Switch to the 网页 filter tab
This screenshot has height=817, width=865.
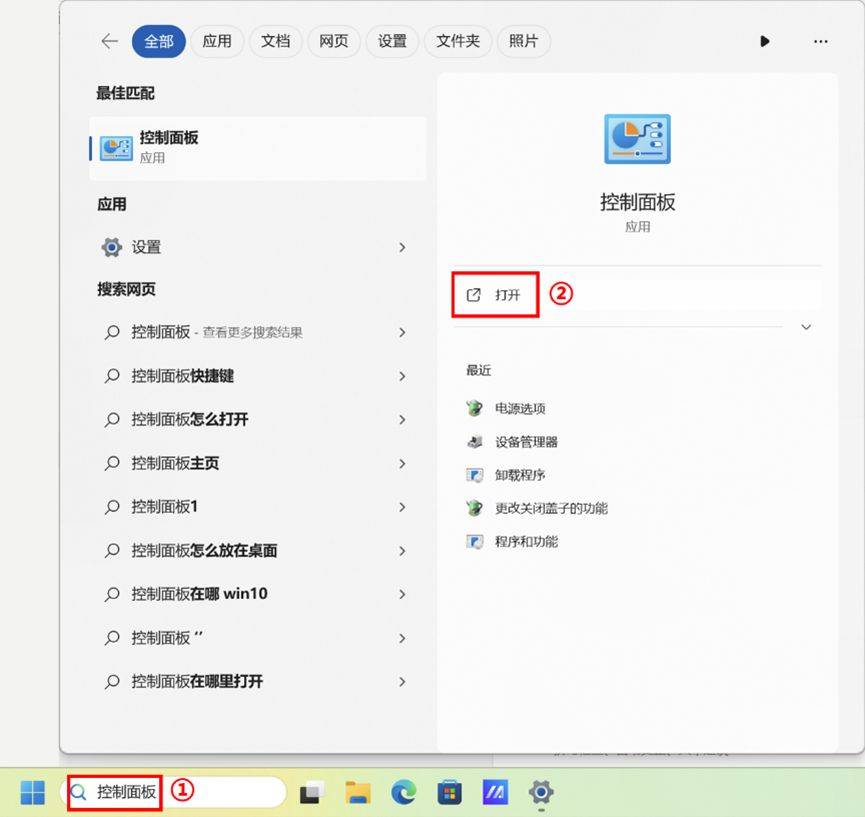[x=334, y=41]
